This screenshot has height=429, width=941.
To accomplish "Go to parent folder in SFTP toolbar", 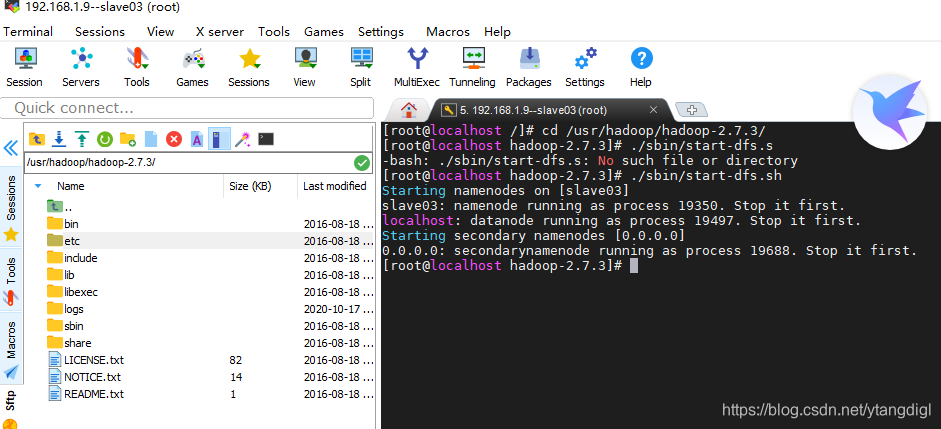I will click(37, 139).
